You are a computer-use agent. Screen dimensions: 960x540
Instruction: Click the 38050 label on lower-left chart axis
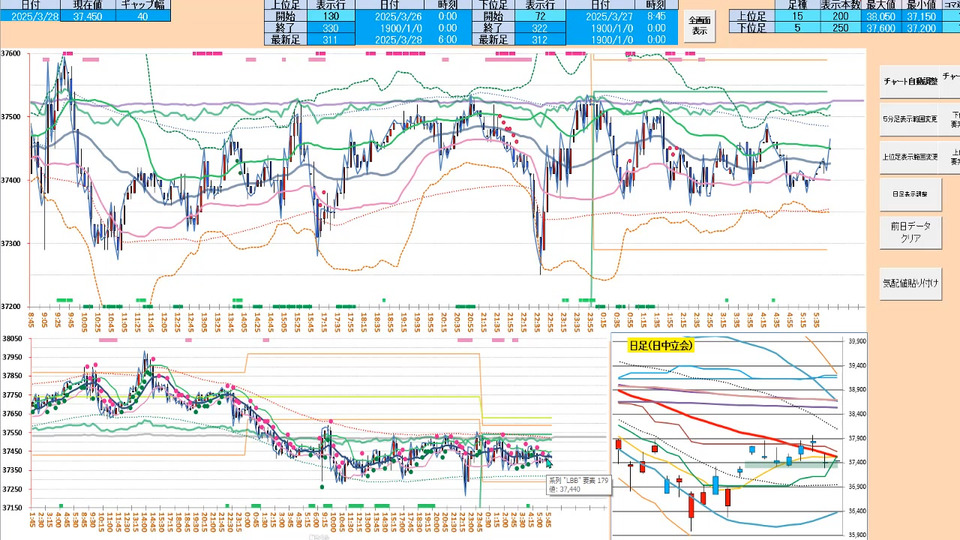12,338
